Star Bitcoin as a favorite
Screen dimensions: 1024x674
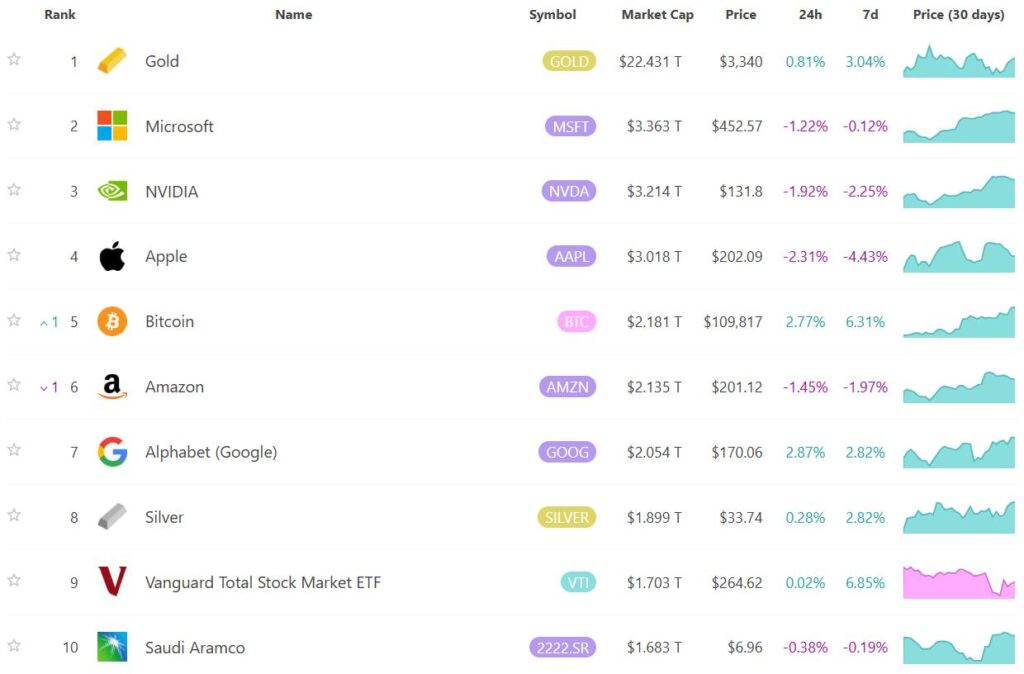click(x=14, y=321)
